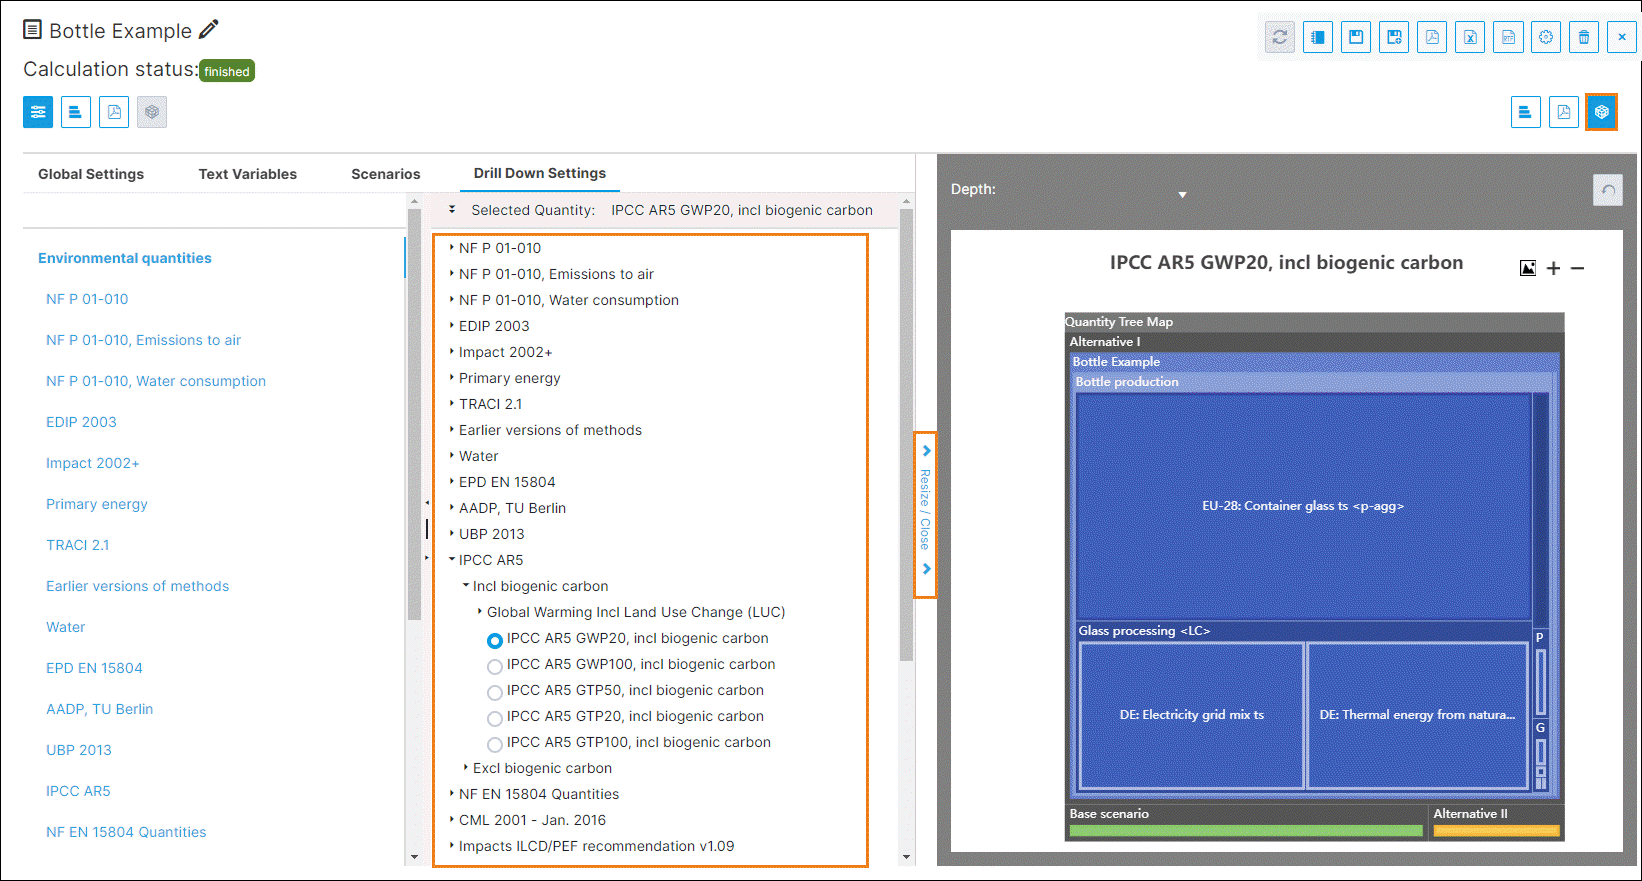Click PDF icon above the Depth panel
This screenshot has width=1642, height=881.
[1564, 112]
